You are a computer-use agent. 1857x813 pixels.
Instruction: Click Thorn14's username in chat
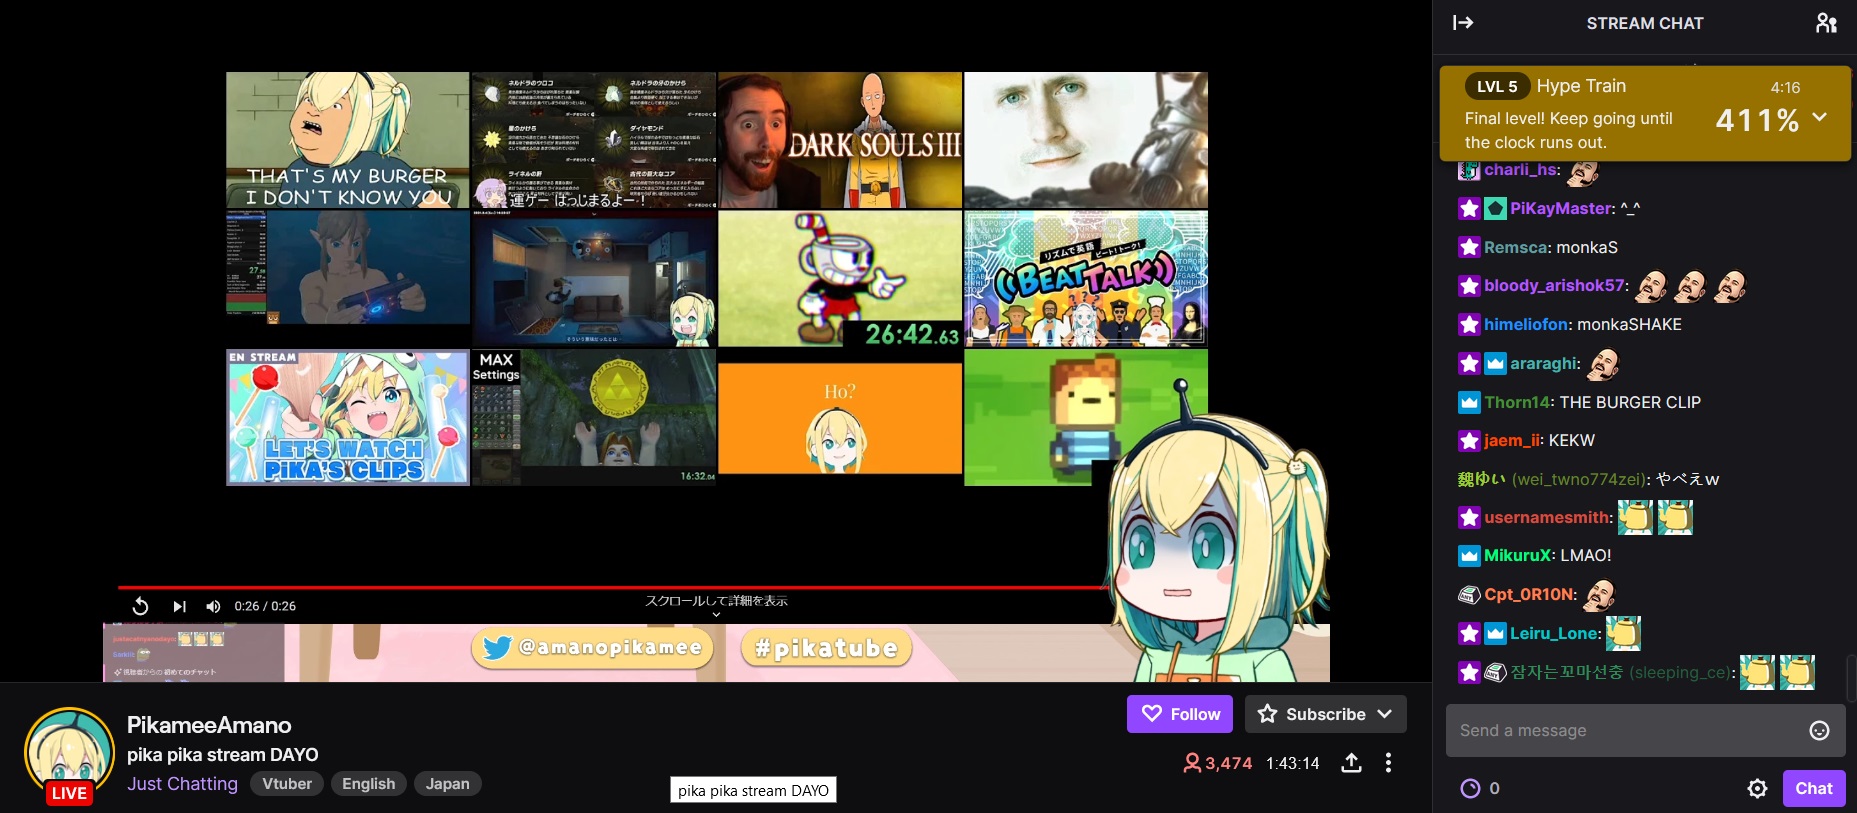point(1517,402)
